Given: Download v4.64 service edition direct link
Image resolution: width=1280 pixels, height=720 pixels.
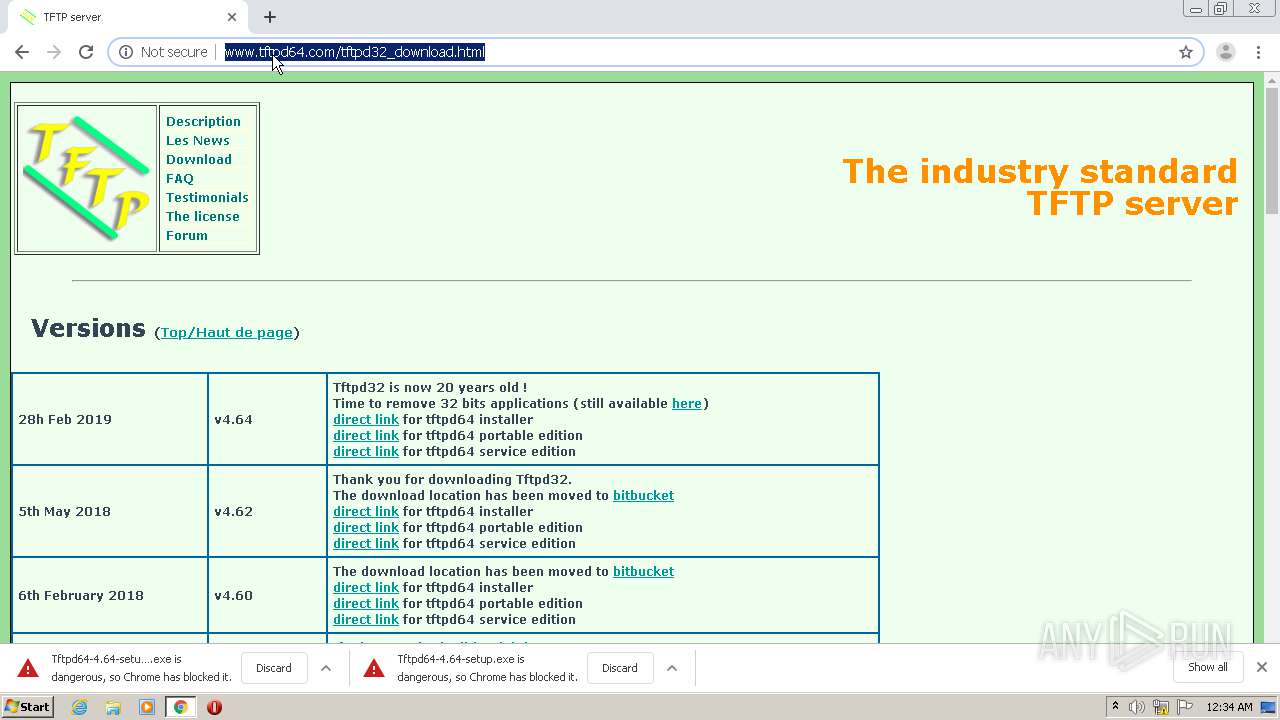Looking at the screenshot, I should point(366,451).
